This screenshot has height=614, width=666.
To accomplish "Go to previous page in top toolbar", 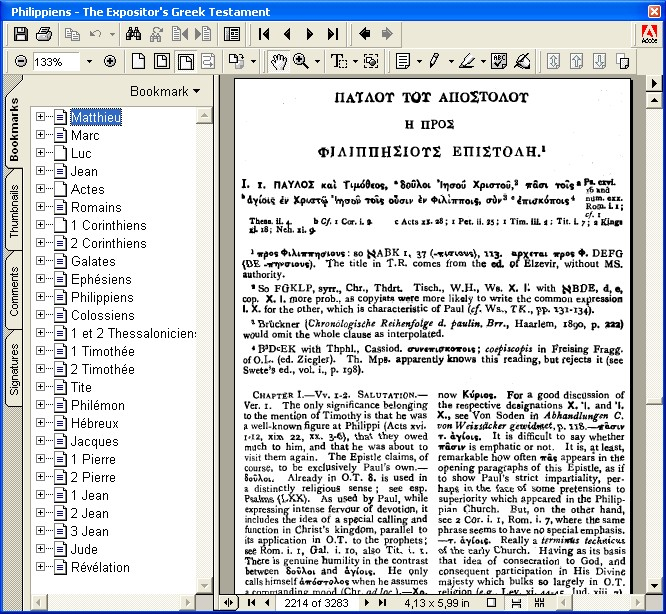I will click(x=287, y=34).
